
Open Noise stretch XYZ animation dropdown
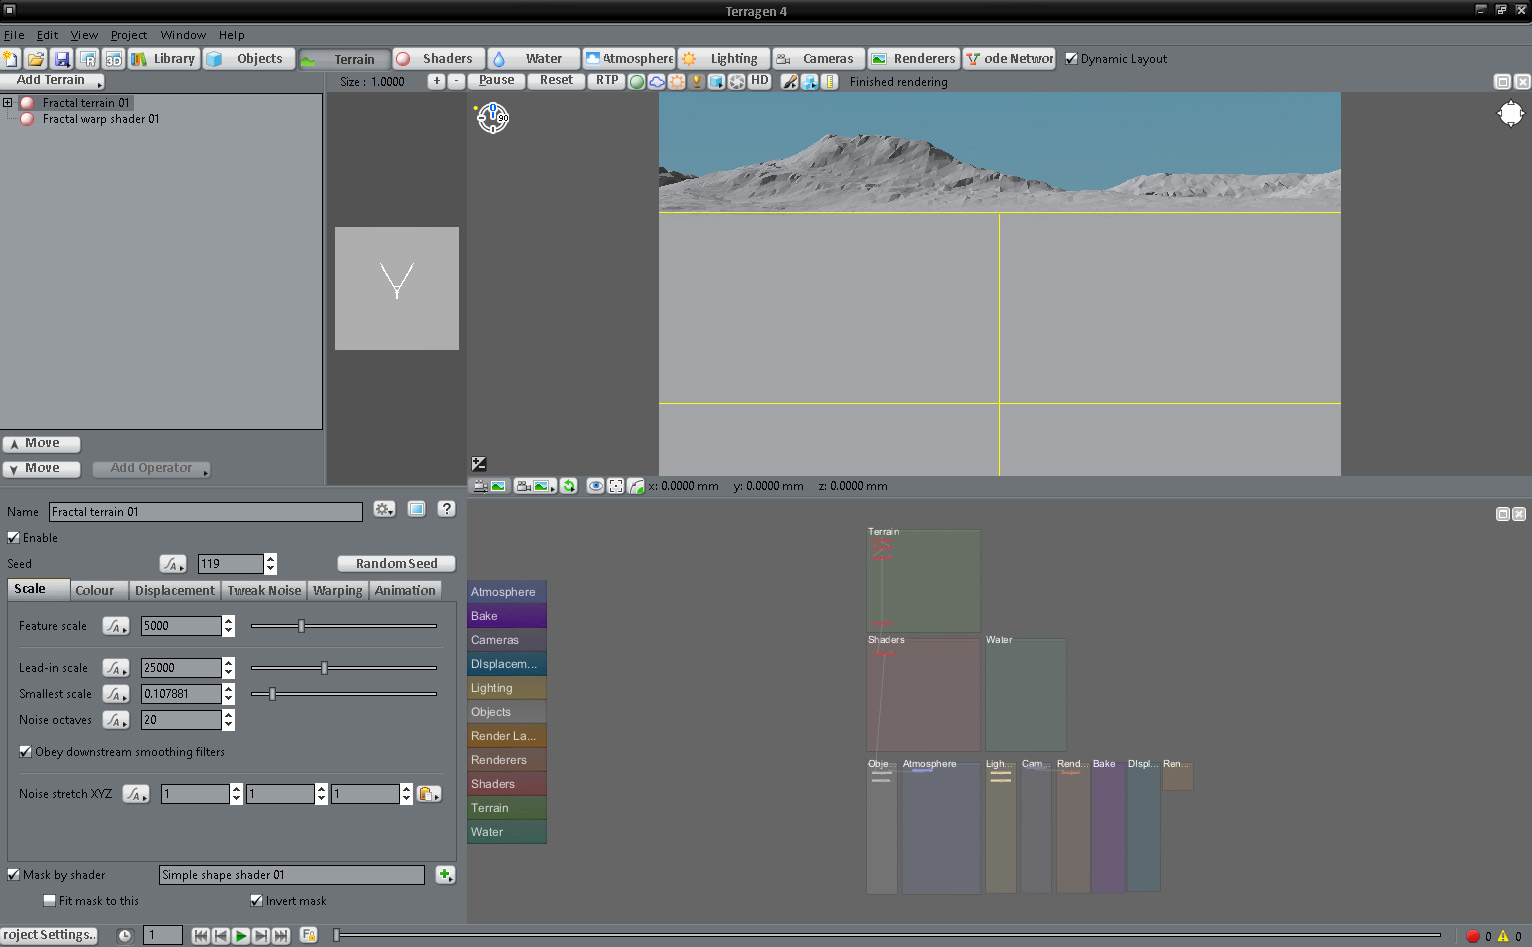[136, 794]
